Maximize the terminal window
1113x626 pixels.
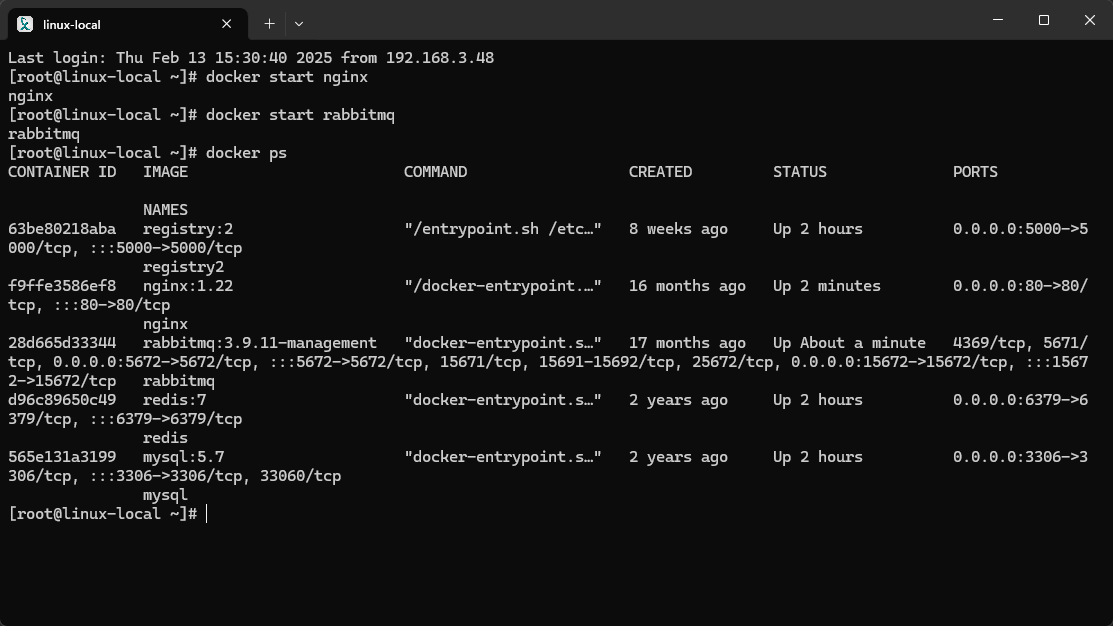click(x=1044, y=20)
